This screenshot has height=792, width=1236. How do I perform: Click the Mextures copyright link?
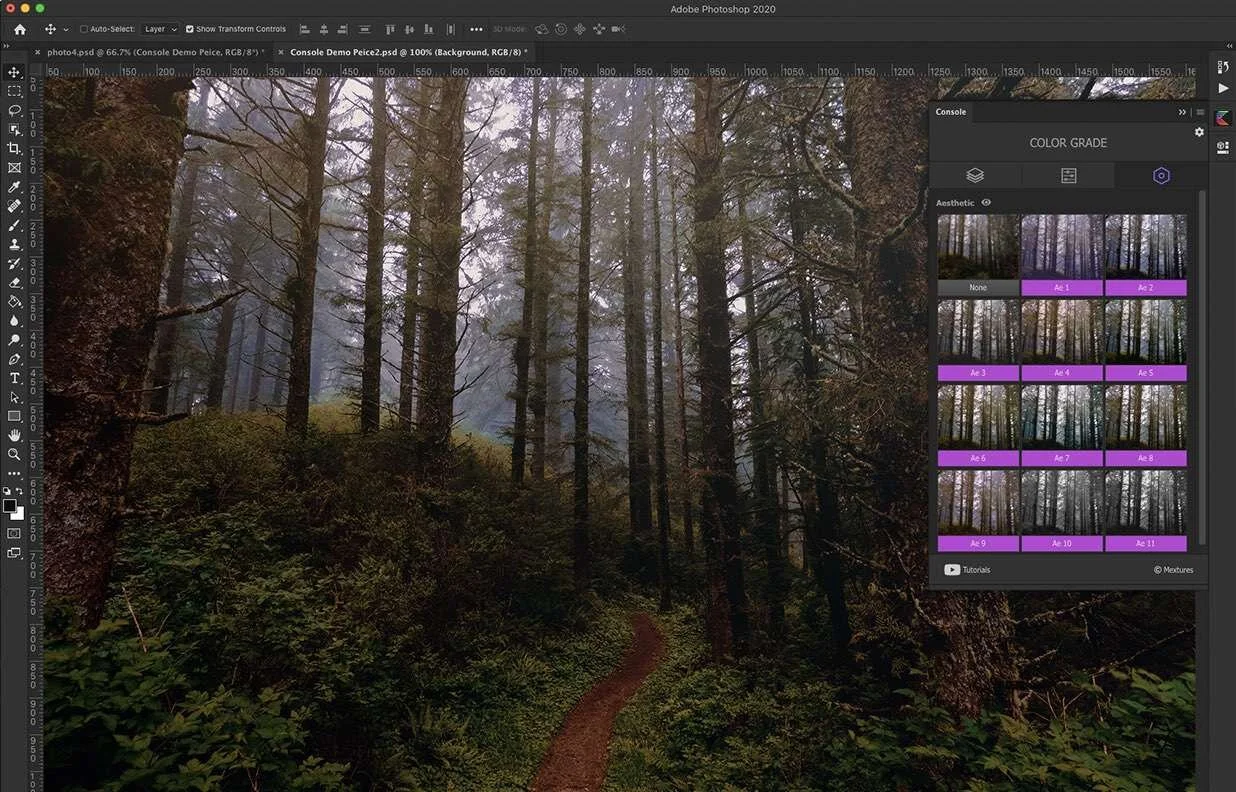[1174, 570]
